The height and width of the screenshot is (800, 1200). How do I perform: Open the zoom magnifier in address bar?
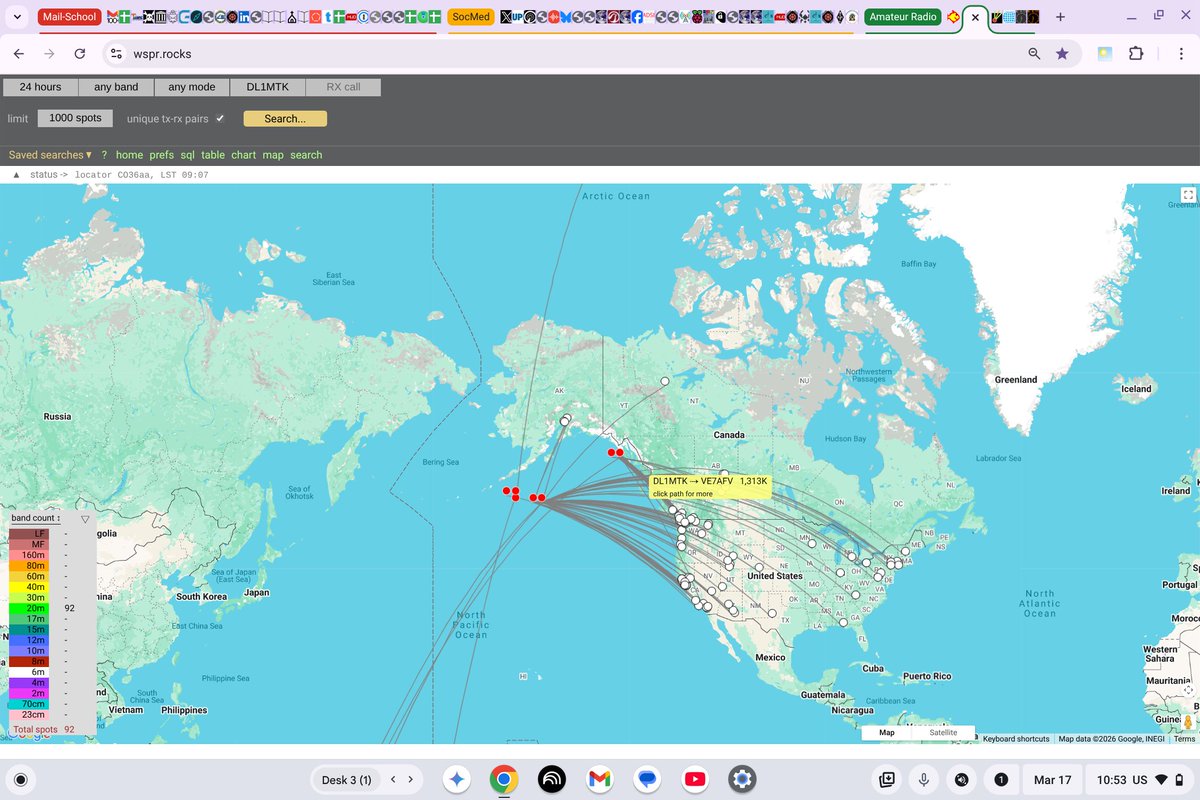[1034, 54]
